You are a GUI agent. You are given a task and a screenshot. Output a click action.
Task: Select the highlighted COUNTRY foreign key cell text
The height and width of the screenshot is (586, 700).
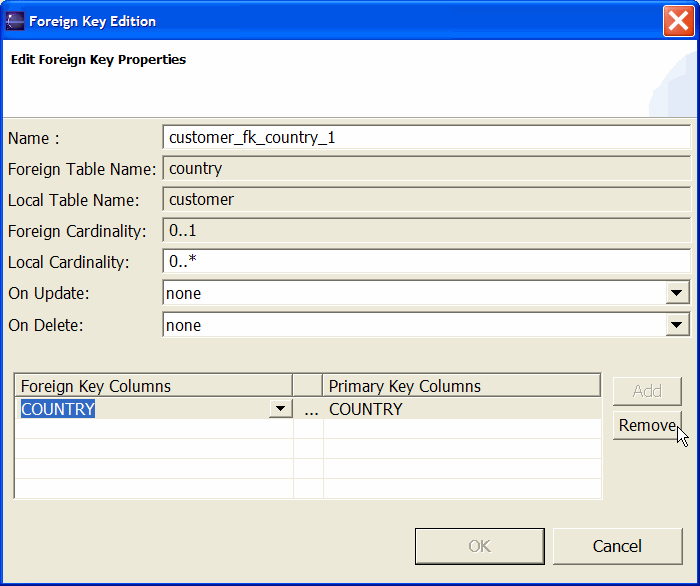(x=58, y=409)
